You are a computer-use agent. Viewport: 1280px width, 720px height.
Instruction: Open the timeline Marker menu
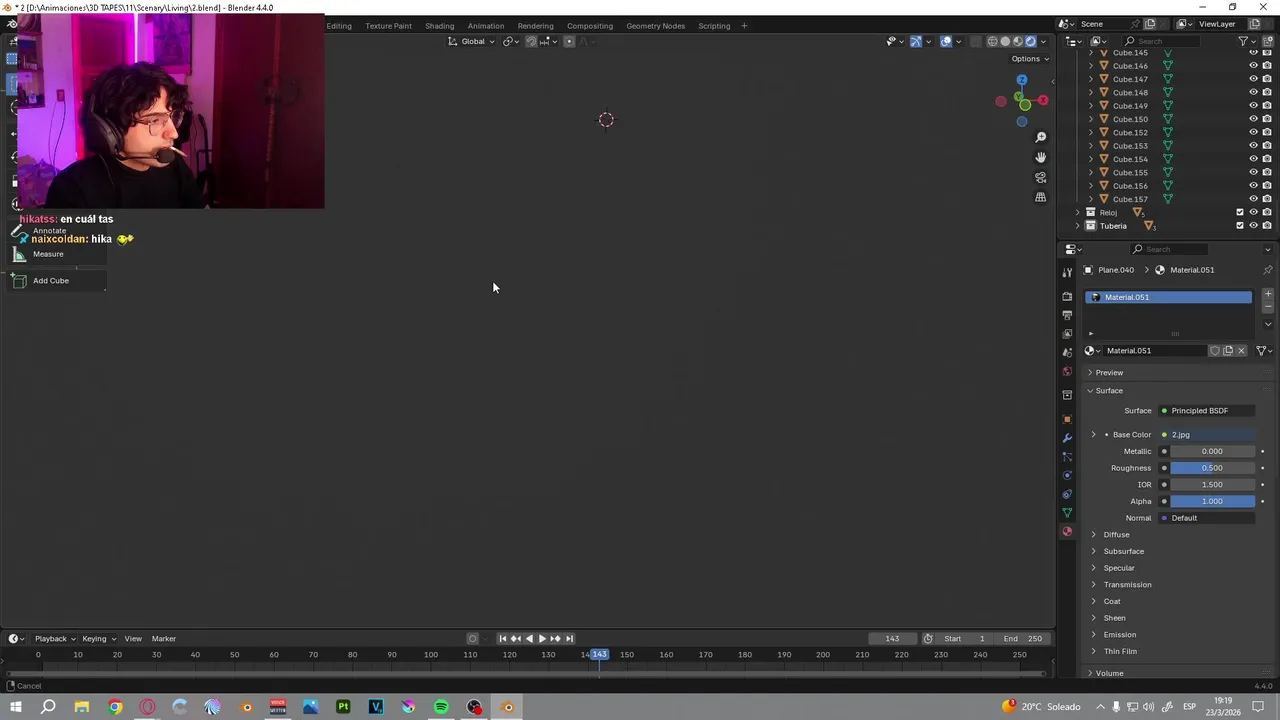coord(164,639)
